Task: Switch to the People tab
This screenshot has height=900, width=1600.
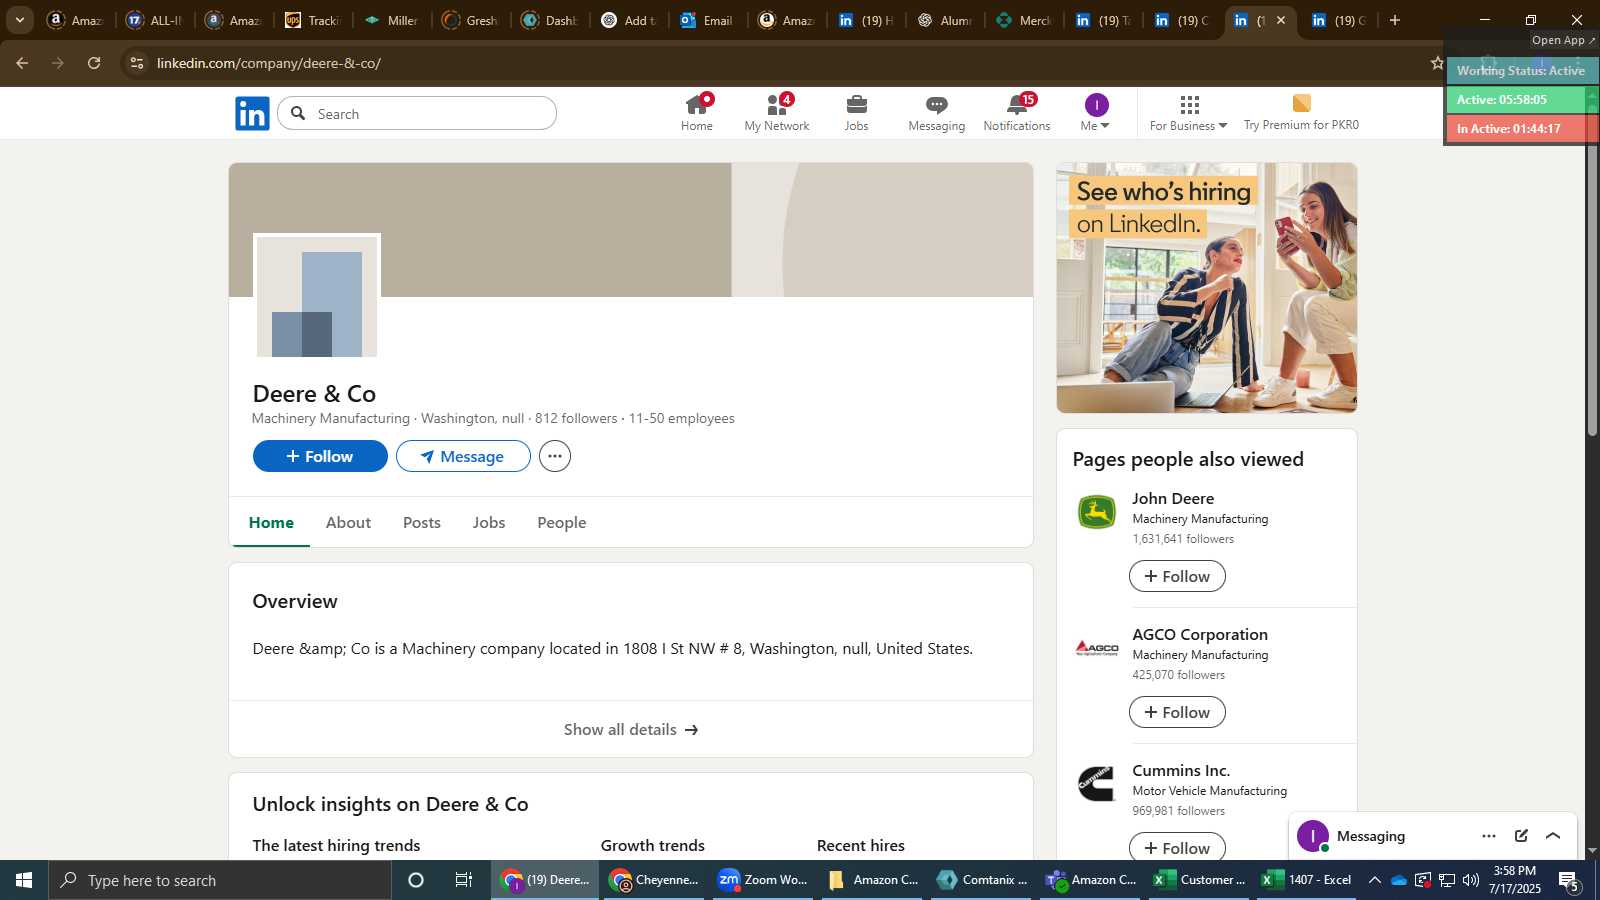Action: [562, 522]
